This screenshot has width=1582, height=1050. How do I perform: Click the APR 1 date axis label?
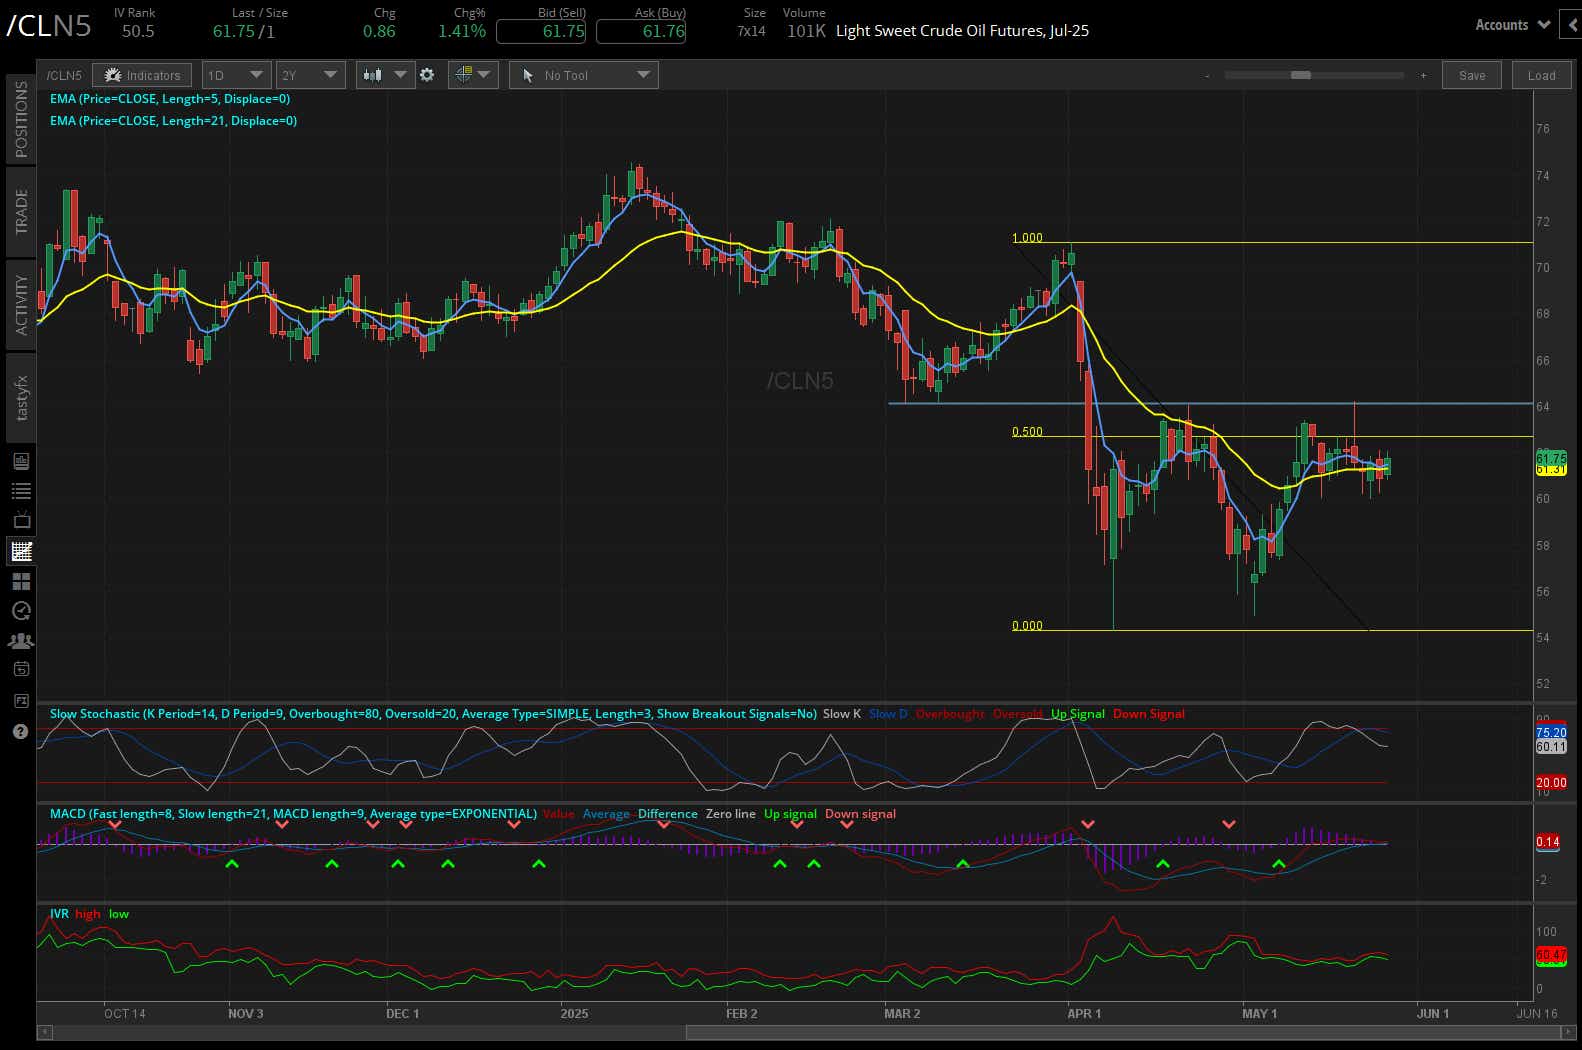[x=1084, y=1014]
